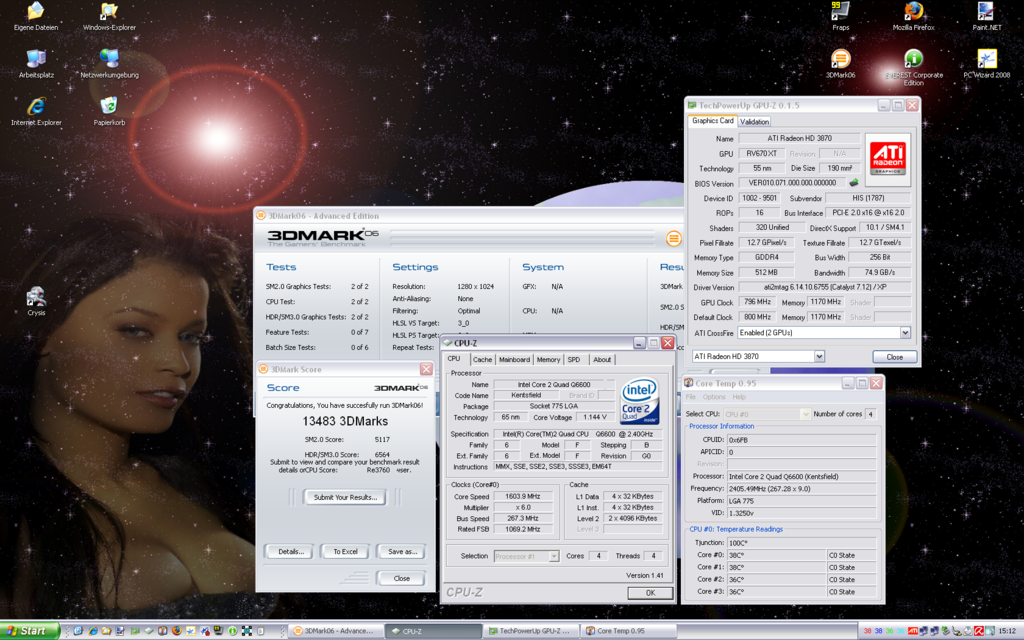The image size is (1024, 640).
Task: Click the 13483 3DMarks score text
Action: 345,421
